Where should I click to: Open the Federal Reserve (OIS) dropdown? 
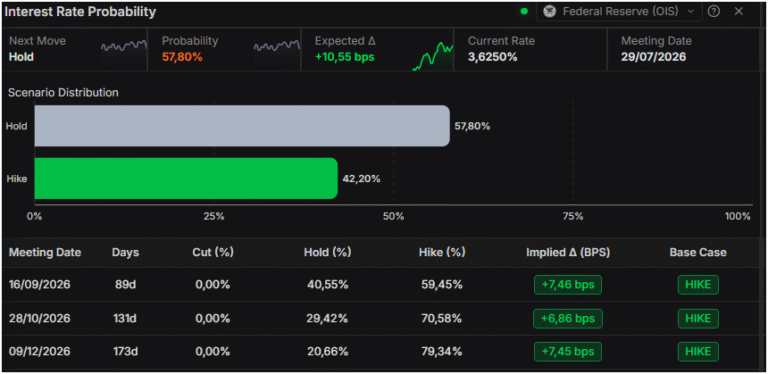coord(619,11)
